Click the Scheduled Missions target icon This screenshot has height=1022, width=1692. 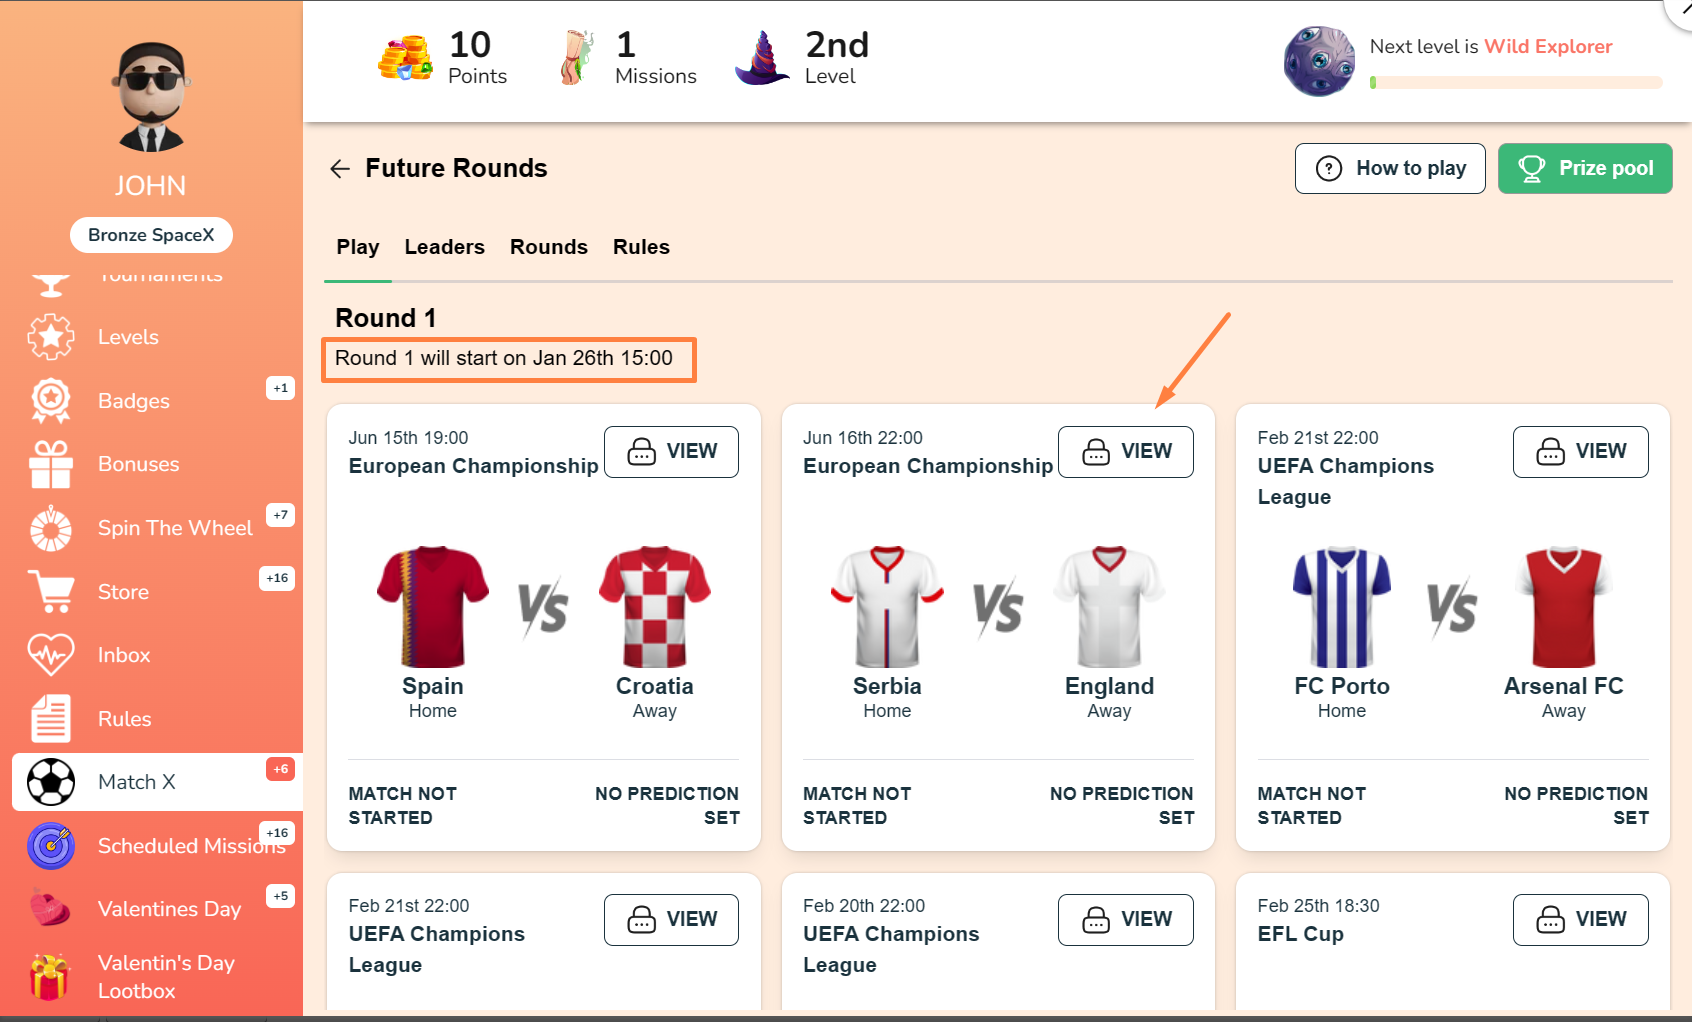(x=51, y=846)
